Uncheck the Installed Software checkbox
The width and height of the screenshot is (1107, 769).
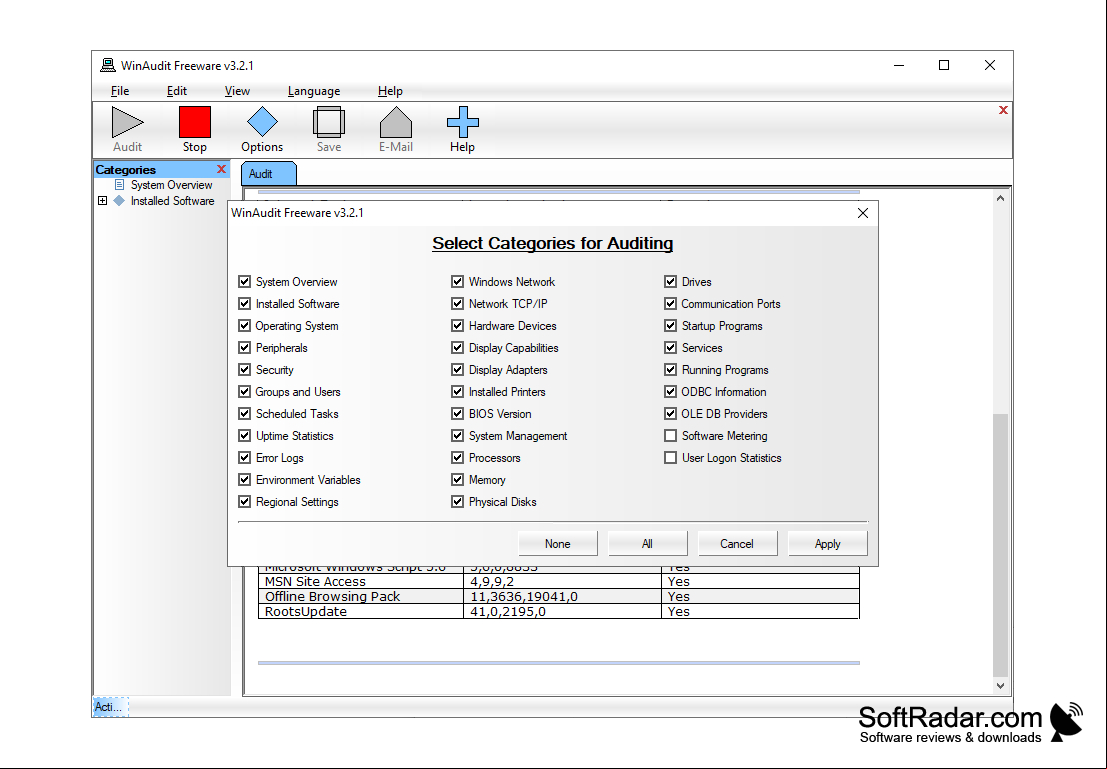click(244, 304)
